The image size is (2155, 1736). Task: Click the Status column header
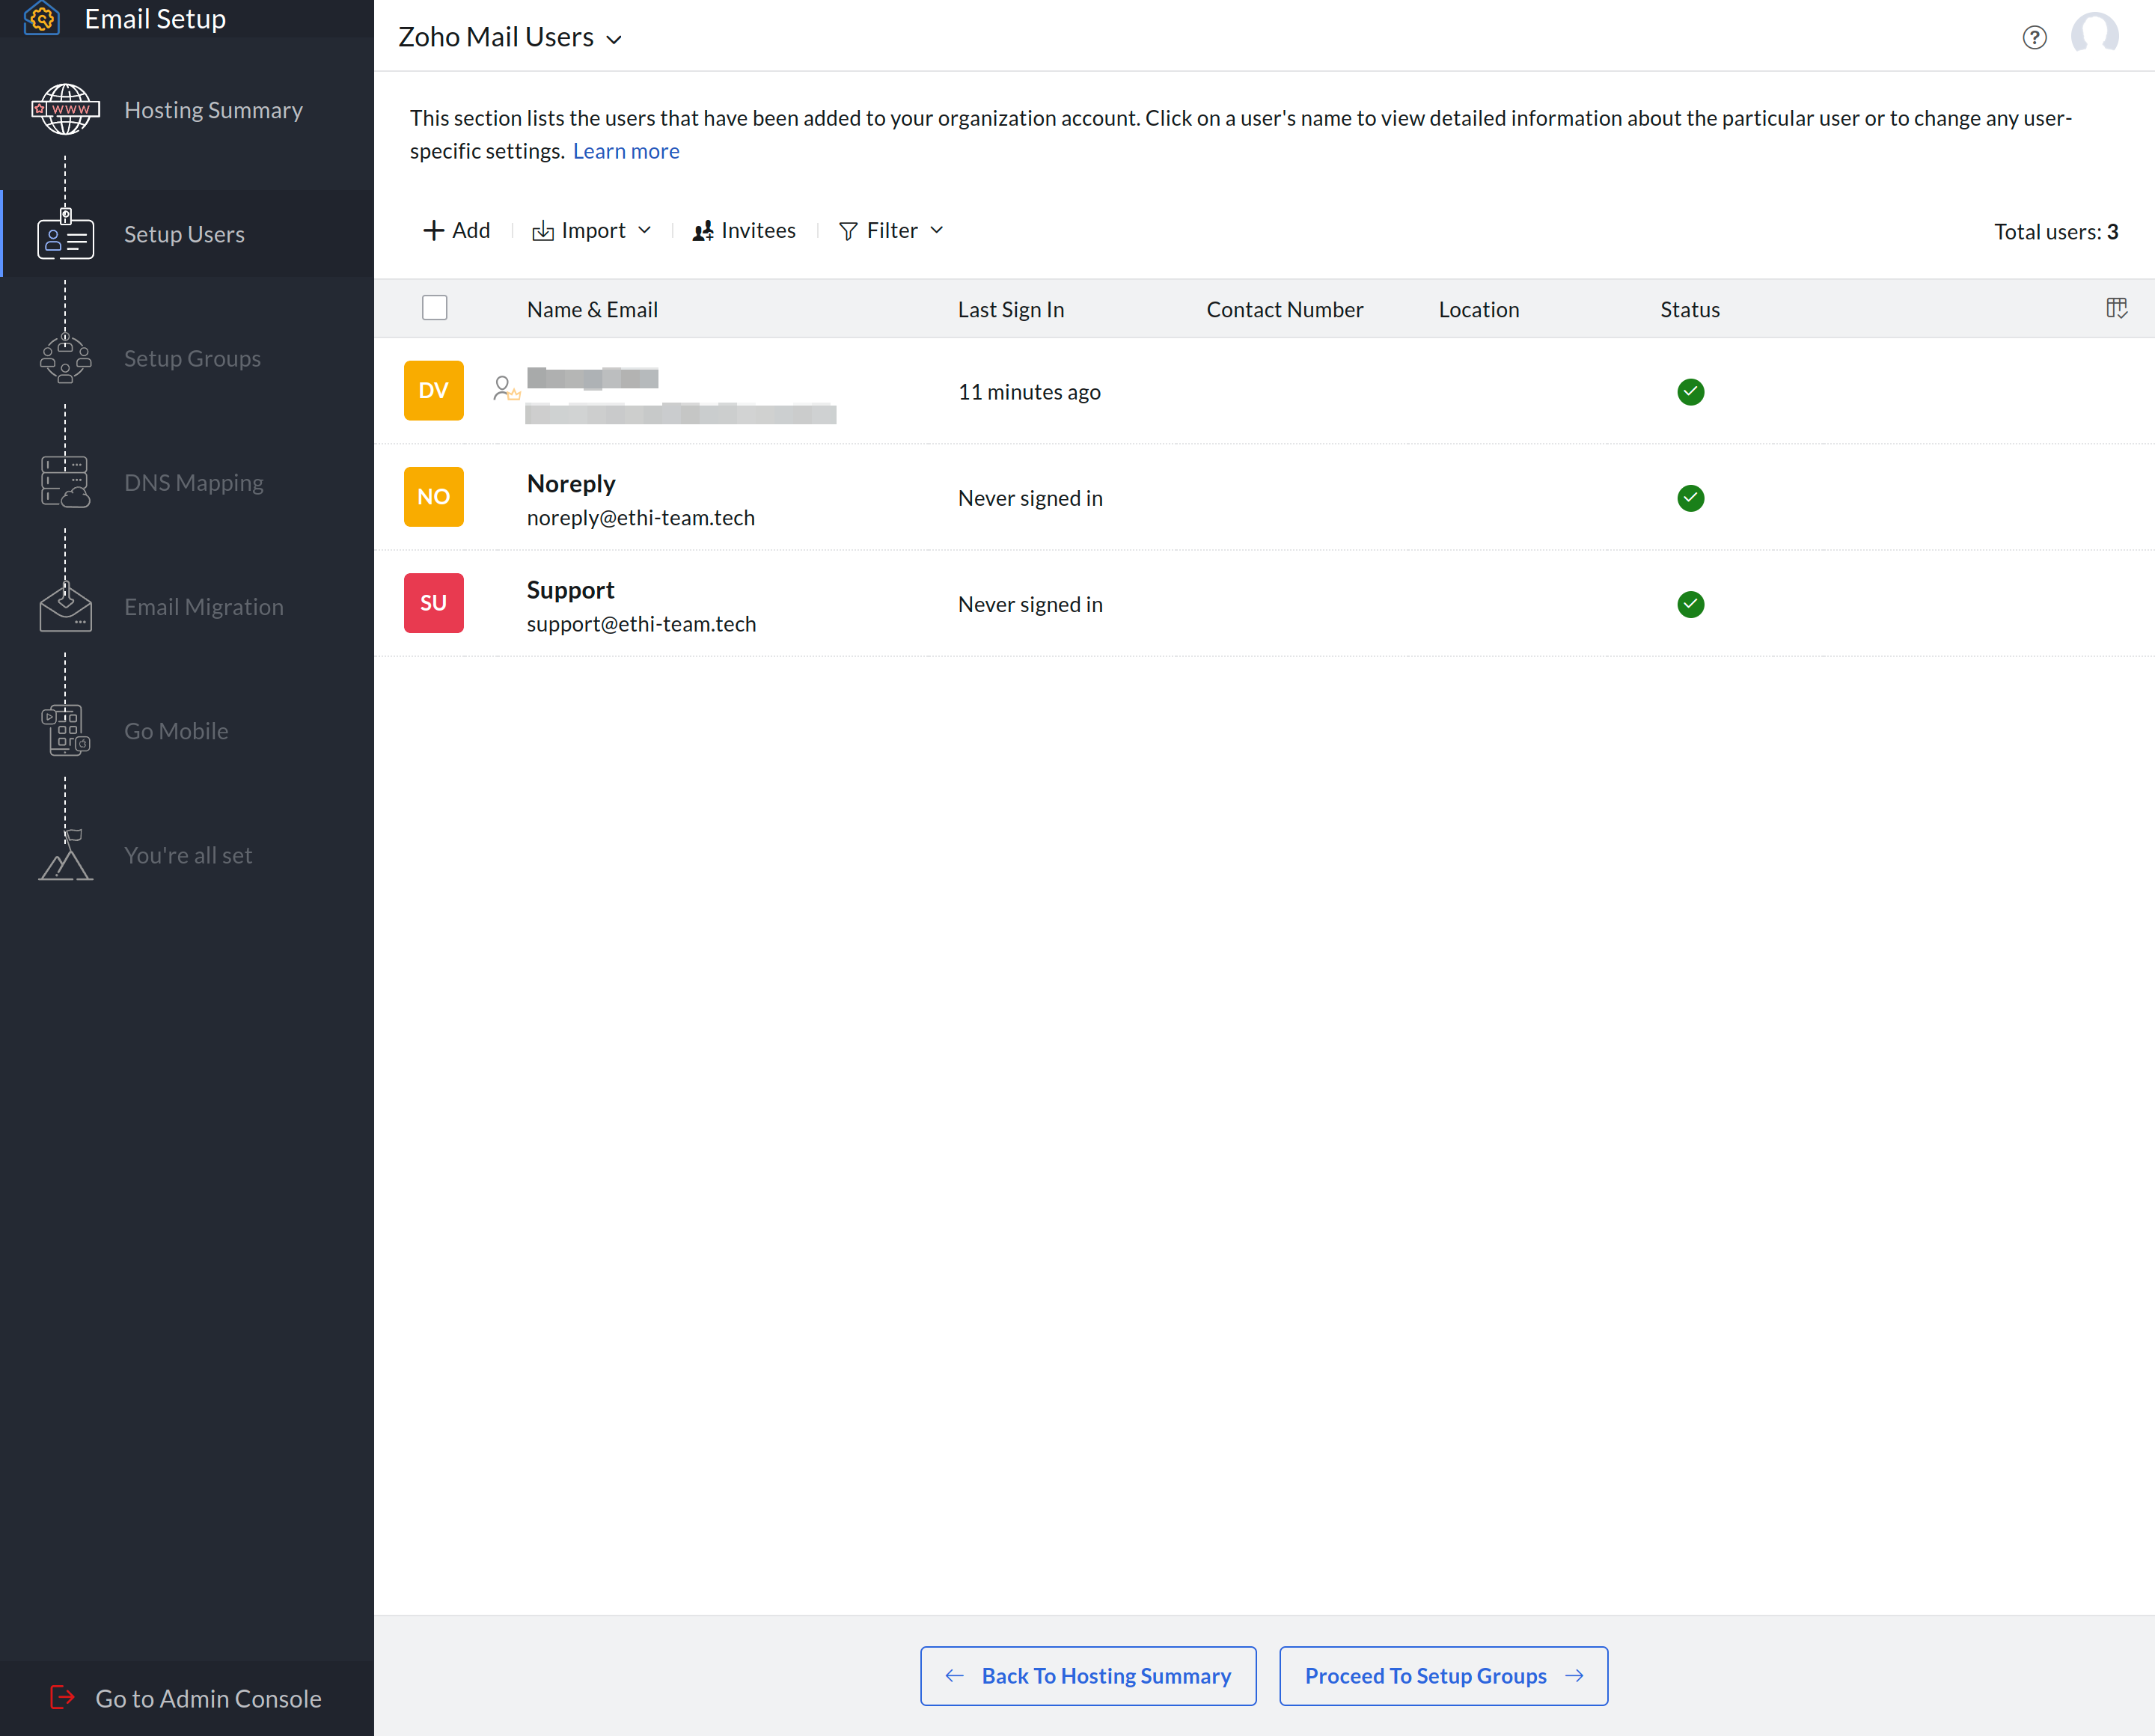[1690, 309]
